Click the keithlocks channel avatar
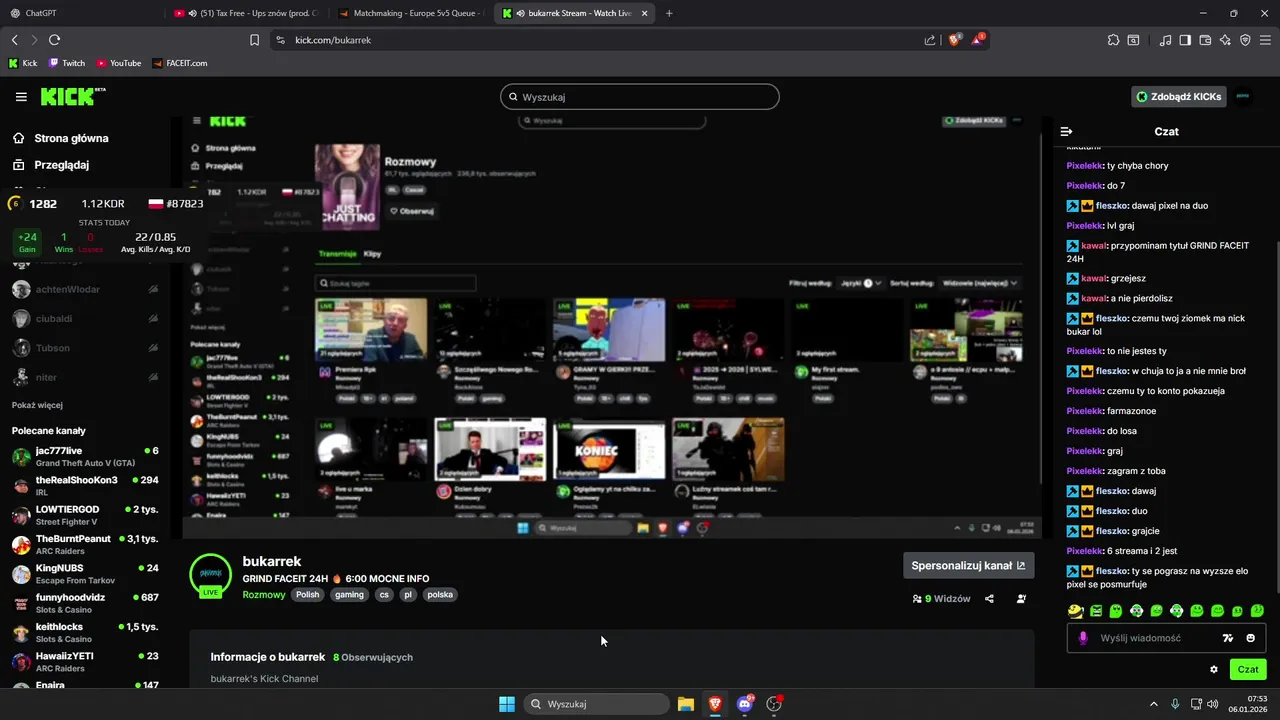This screenshot has width=1280, height=720. (x=21, y=633)
